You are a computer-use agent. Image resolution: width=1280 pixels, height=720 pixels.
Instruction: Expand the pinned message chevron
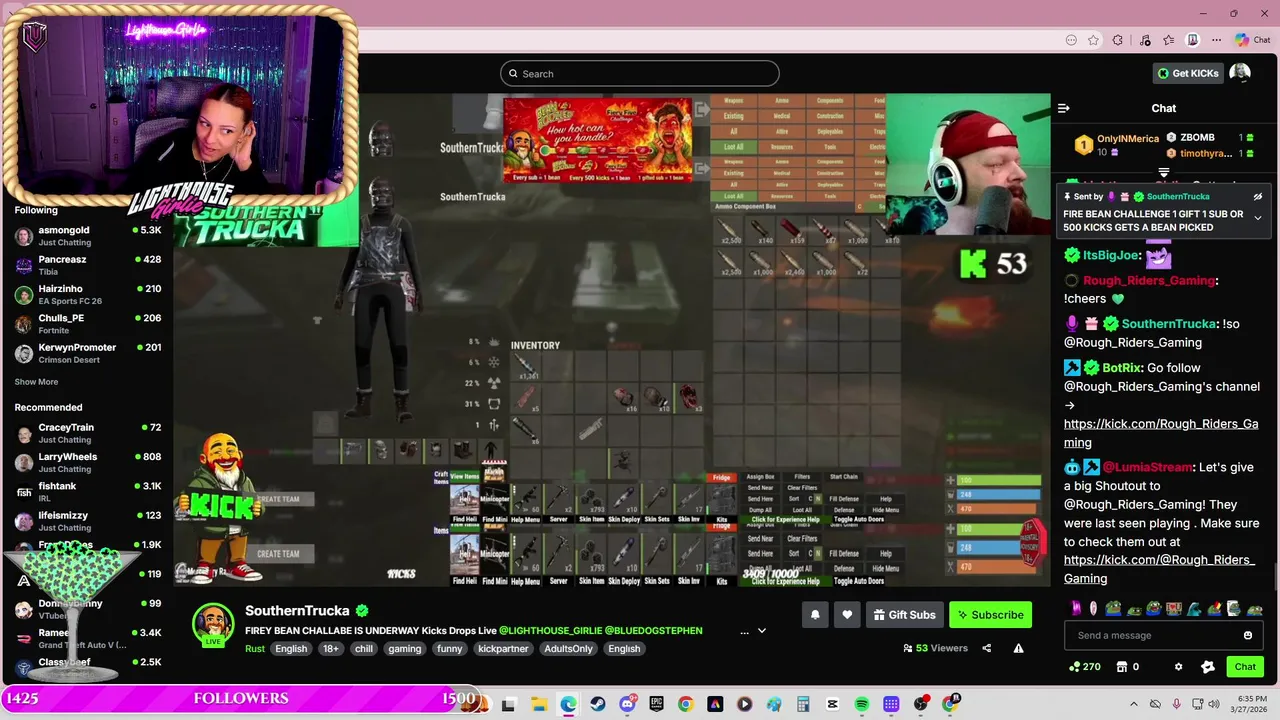(x=1258, y=217)
